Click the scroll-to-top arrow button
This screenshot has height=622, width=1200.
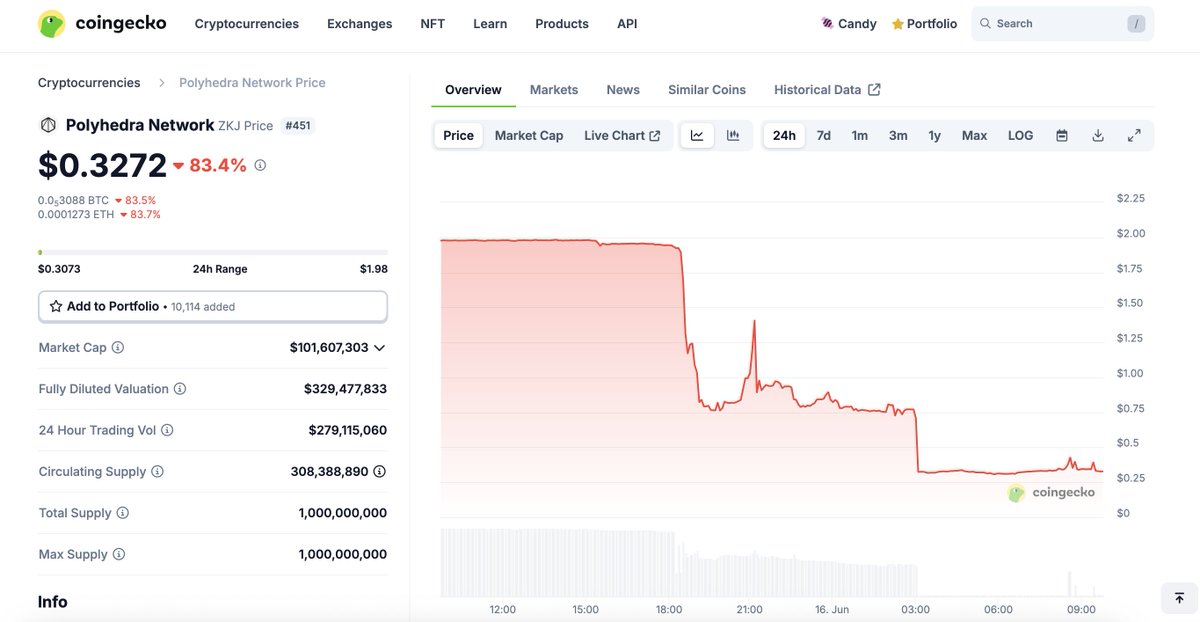1179,598
